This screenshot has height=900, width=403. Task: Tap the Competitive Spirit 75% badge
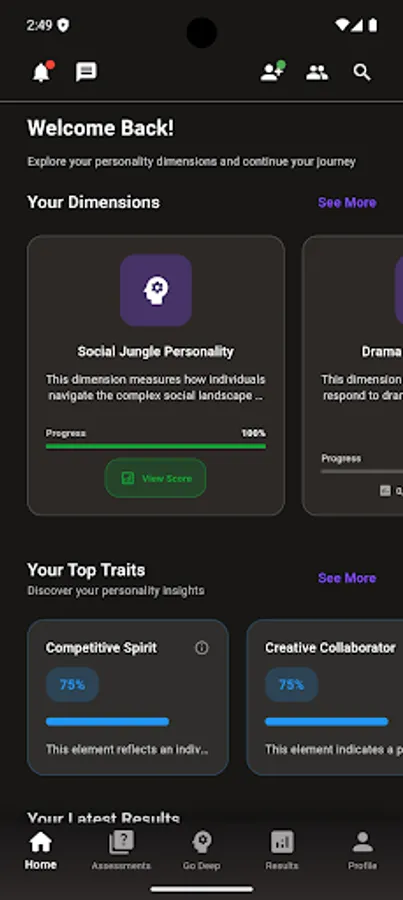(72, 685)
